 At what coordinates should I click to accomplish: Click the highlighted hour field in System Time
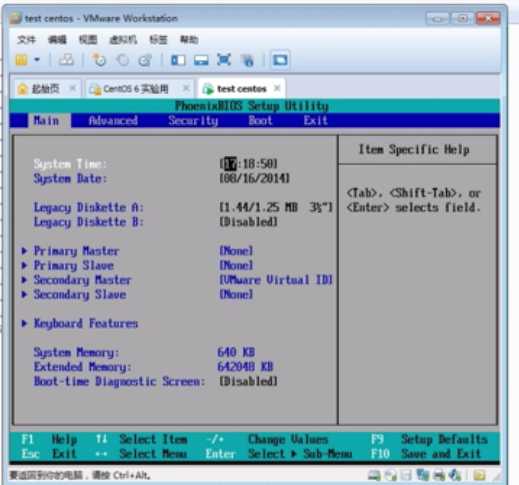pyautogui.click(x=230, y=164)
